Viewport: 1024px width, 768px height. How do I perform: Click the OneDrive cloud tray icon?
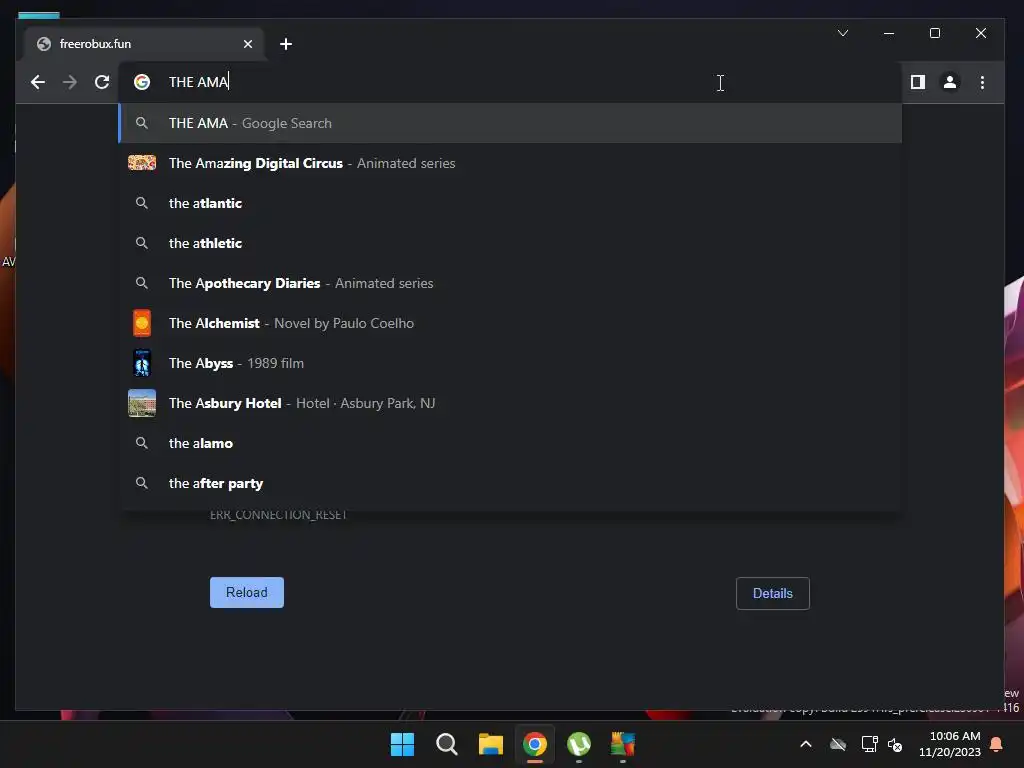pos(838,744)
